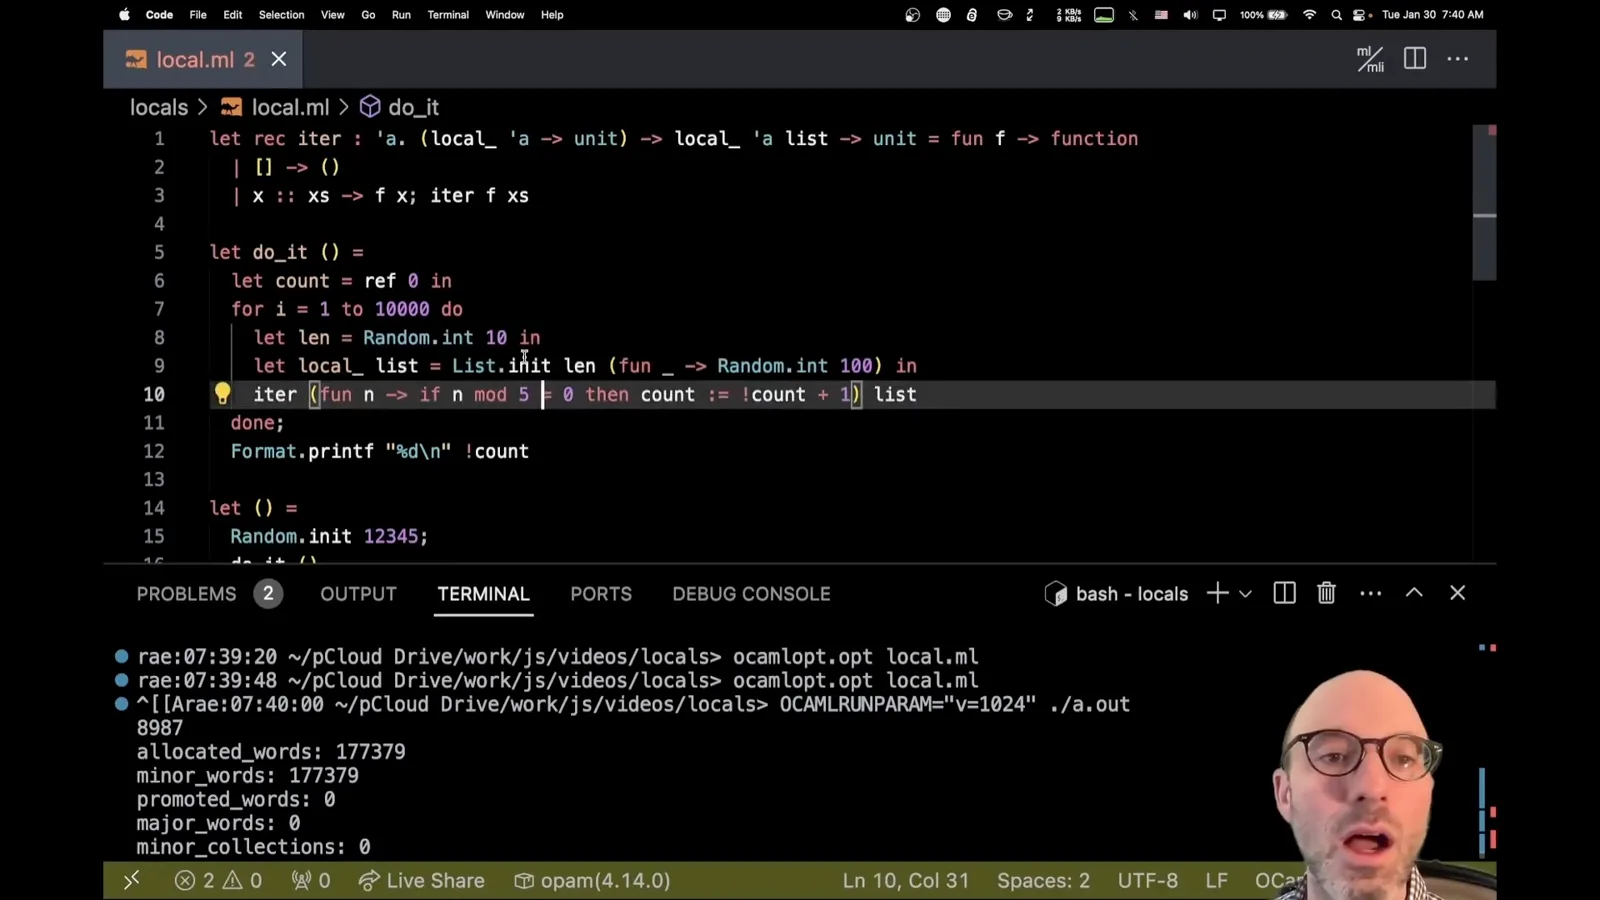This screenshot has width=1600, height=900.
Task: Click the editor minimap scrollbar slider
Action: pos(1484,202)
